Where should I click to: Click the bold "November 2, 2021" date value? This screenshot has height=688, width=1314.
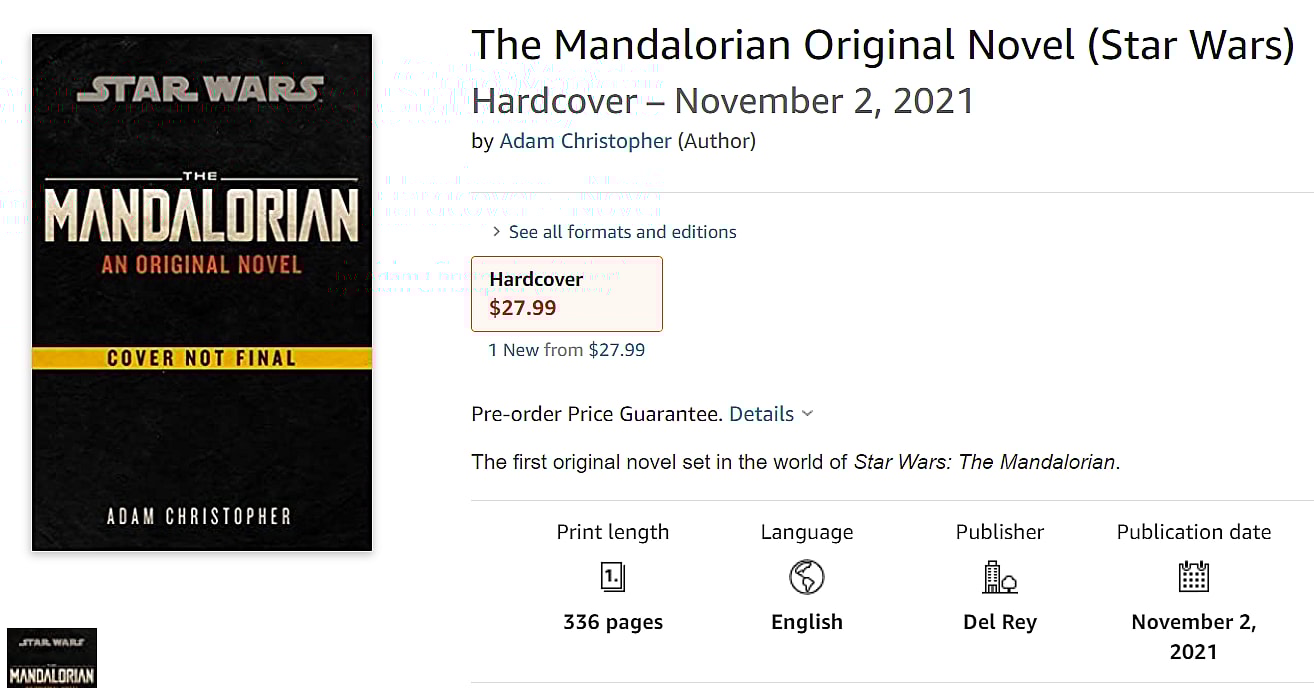[x=1193, y=637]
